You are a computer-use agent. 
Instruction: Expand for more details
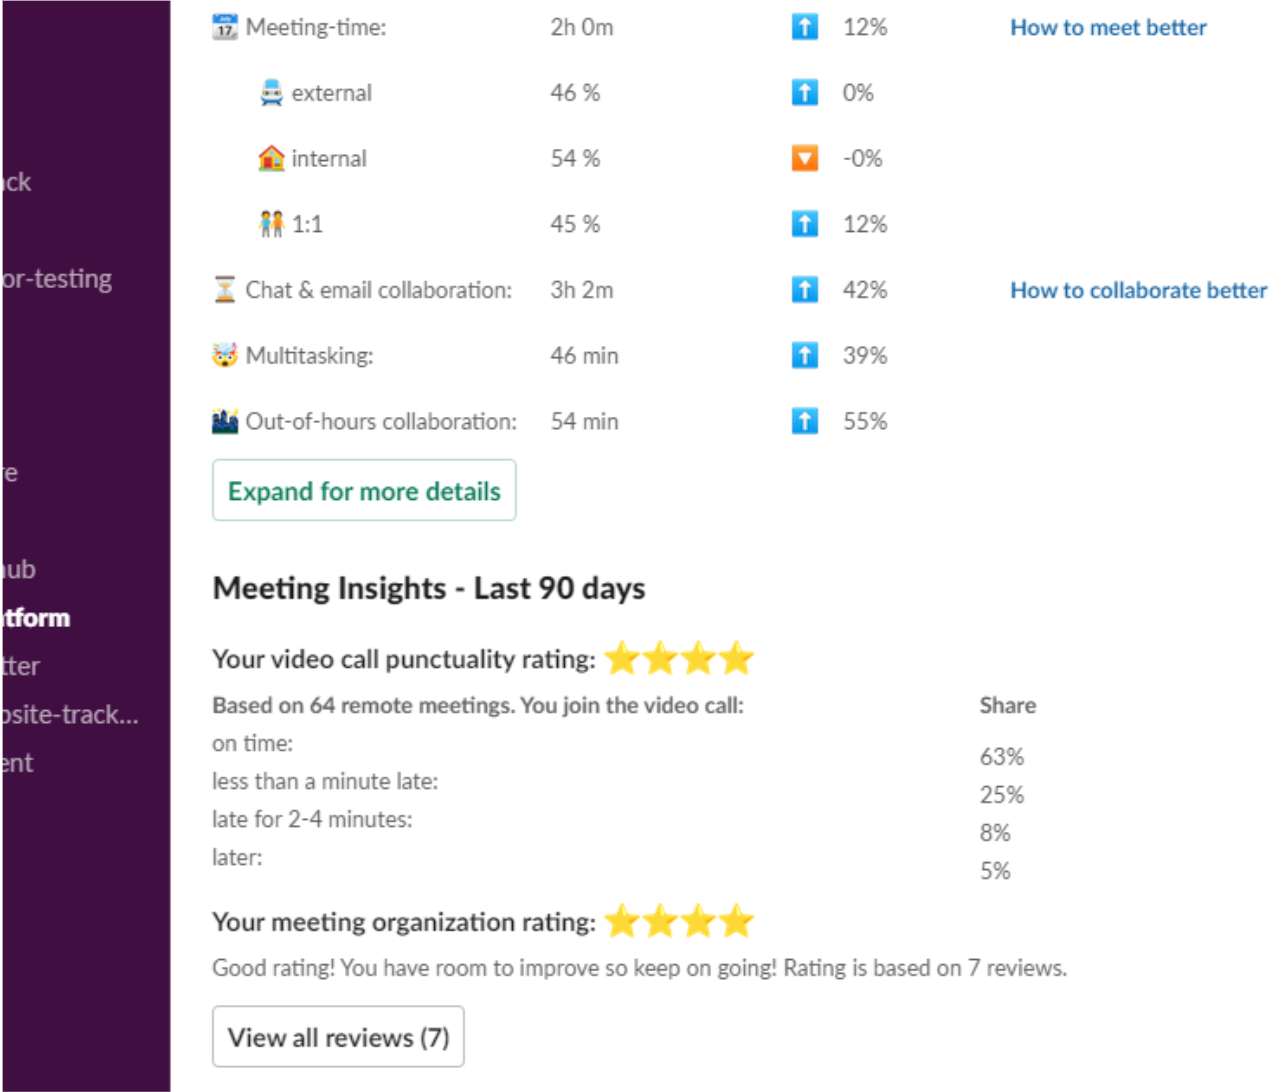363,491
